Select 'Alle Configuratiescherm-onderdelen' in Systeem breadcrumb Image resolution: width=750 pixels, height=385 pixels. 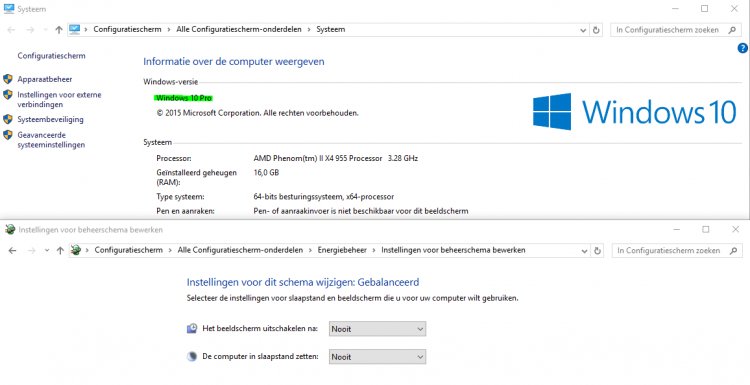pos(239,29)
